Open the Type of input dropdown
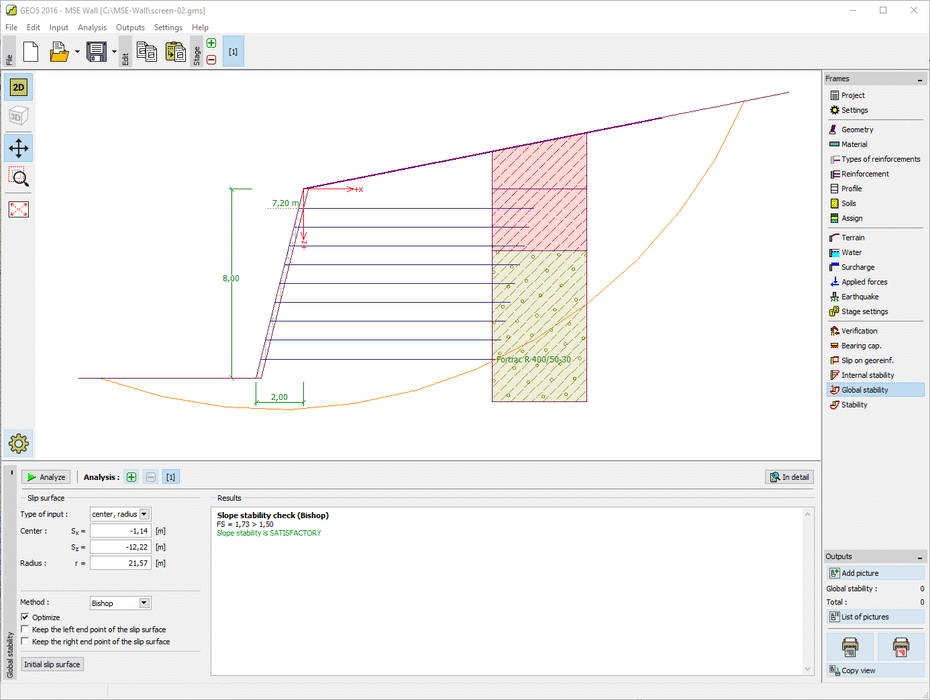Screen dimensions: 930x700 coord(144,513)
